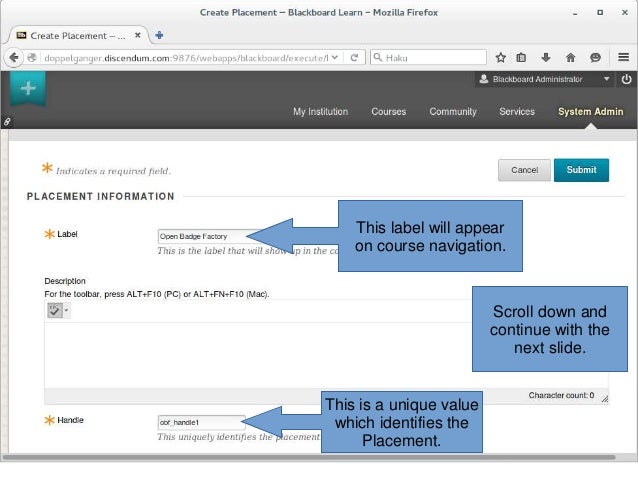638x479 pixels.
Task: Click the Submit button
Action: click(x=581, y=170)
